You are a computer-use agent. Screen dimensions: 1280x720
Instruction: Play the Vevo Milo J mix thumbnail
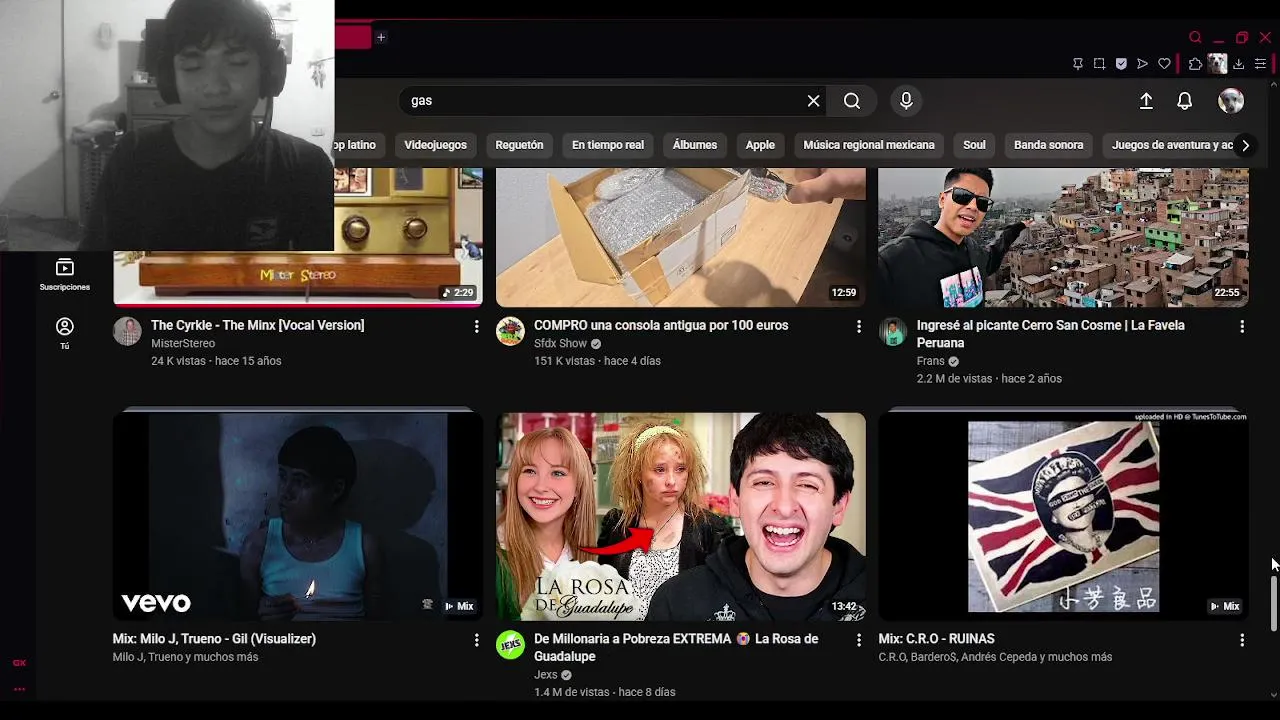click(x=298, y=516)
